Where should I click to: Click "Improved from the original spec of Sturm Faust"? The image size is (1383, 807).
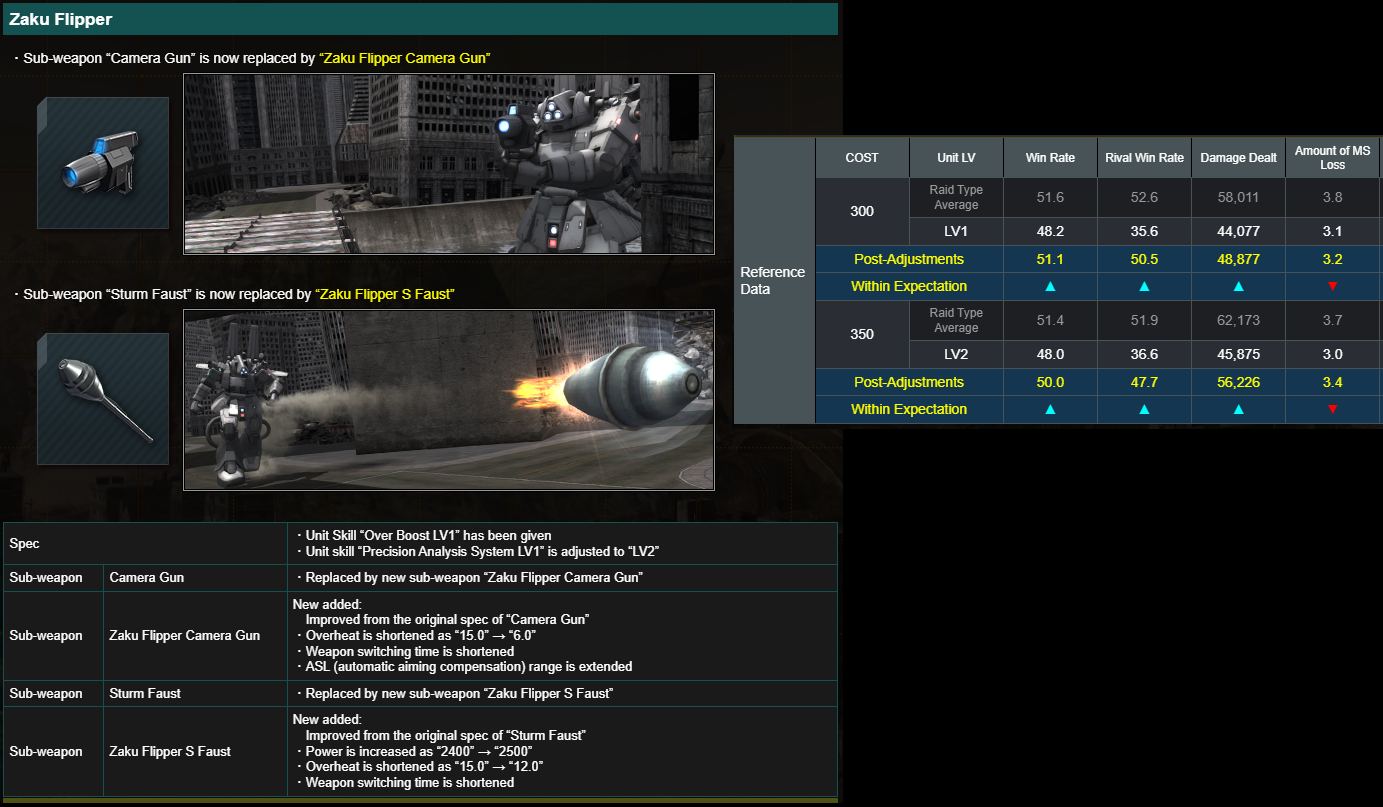click(x=446, y=735)
